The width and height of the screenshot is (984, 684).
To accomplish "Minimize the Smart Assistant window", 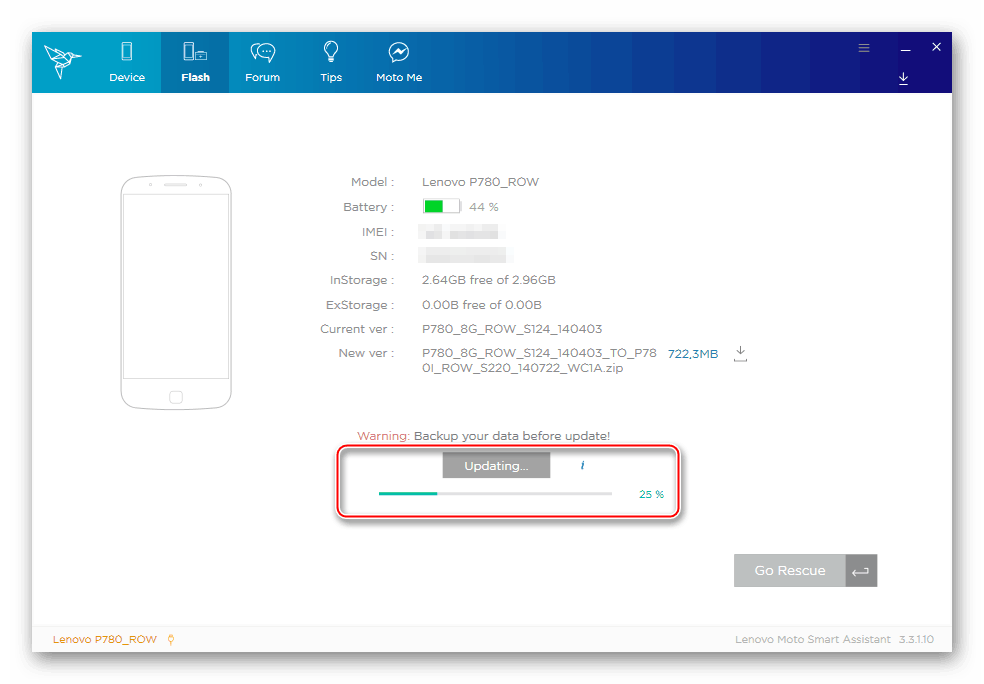I will click(904, 48).
